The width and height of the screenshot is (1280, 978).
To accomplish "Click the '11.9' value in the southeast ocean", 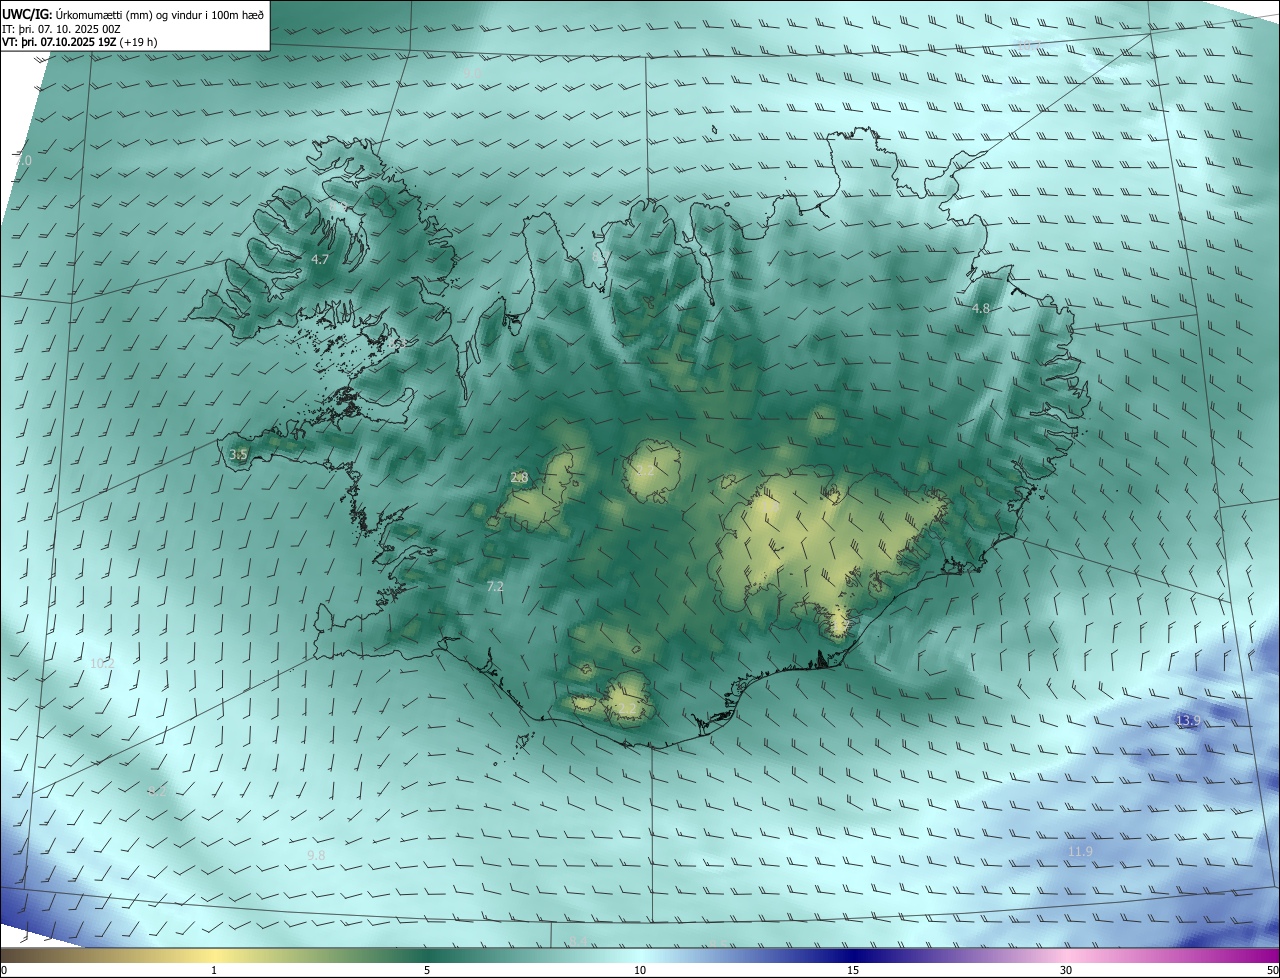I will [x=1080, y=851].
